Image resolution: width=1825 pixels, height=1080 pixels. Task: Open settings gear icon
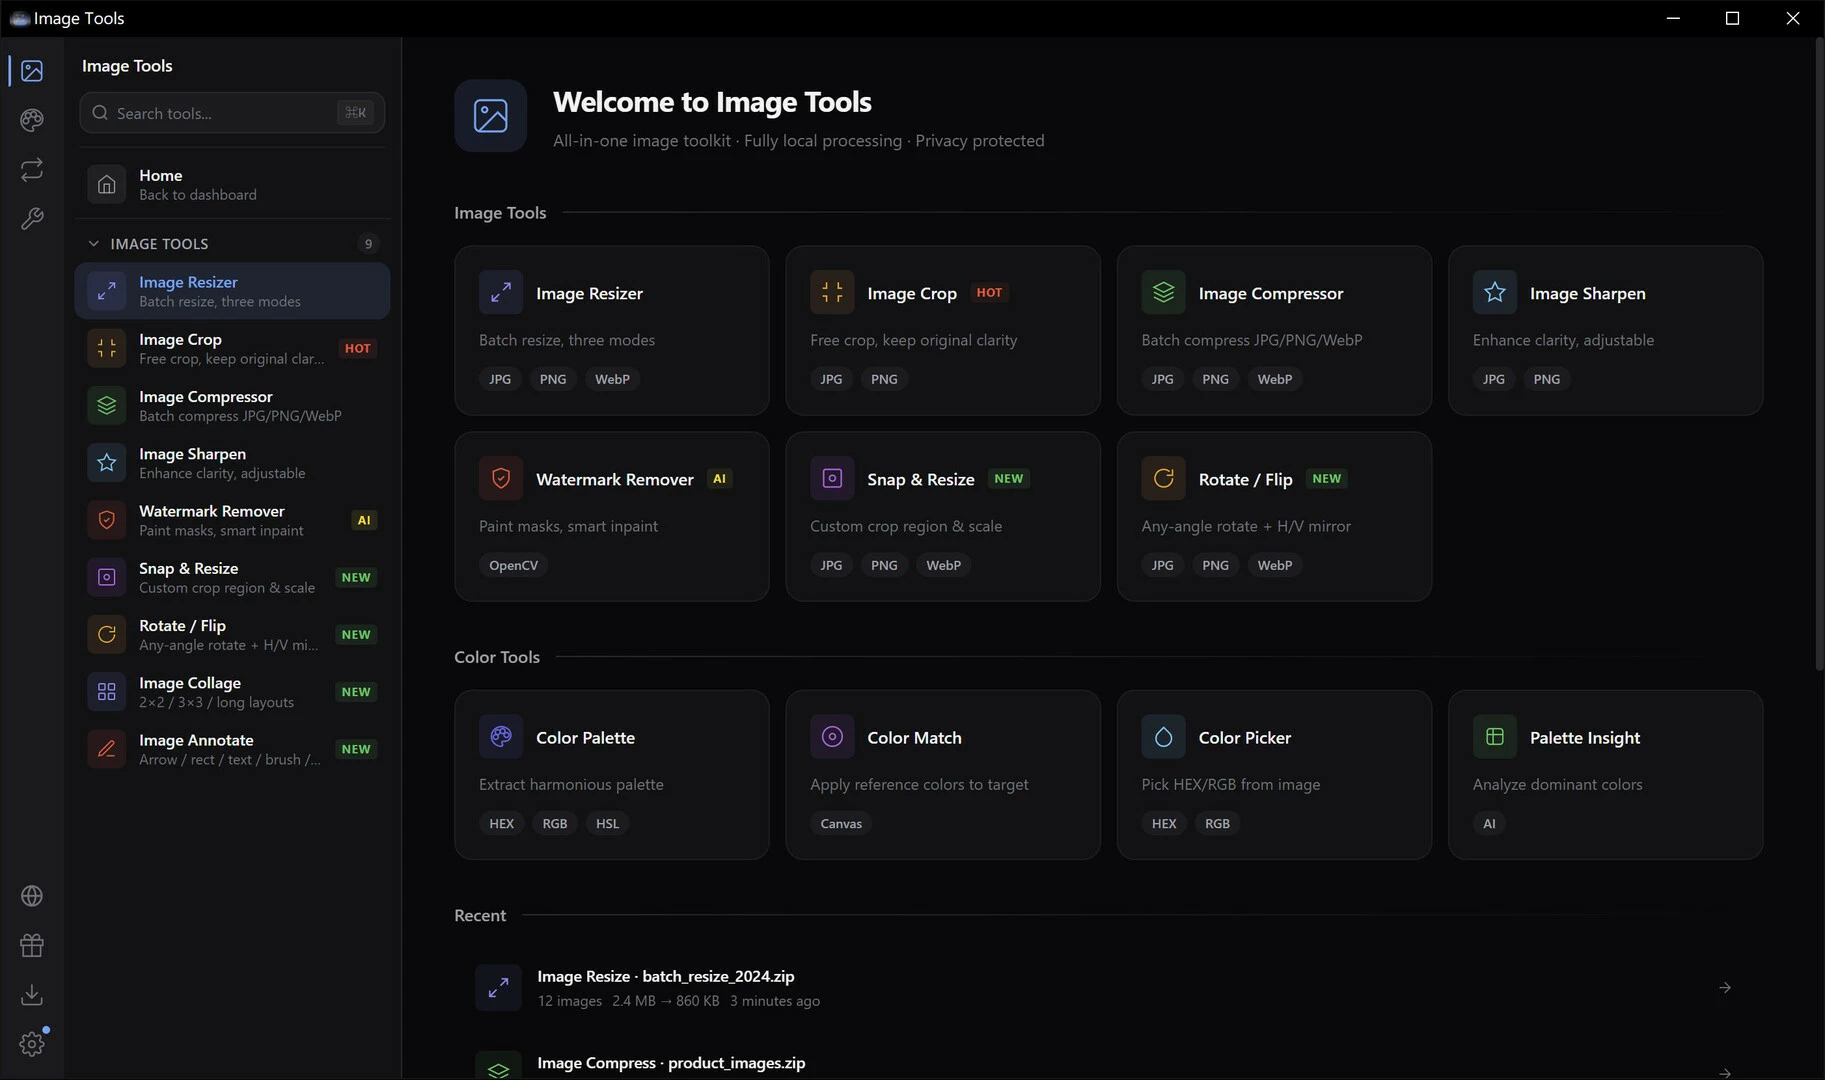click(x=32, y=1044)
